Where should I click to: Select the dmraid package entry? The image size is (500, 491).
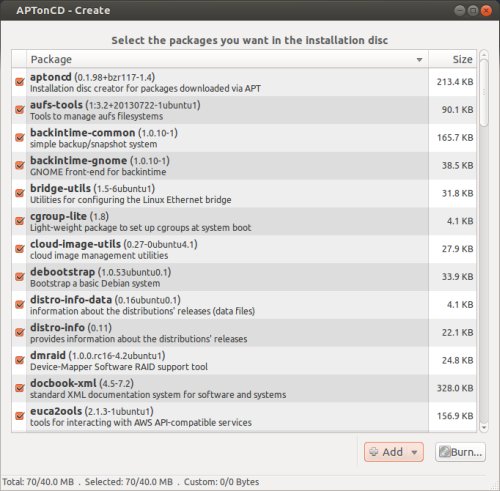coord(244,361)
